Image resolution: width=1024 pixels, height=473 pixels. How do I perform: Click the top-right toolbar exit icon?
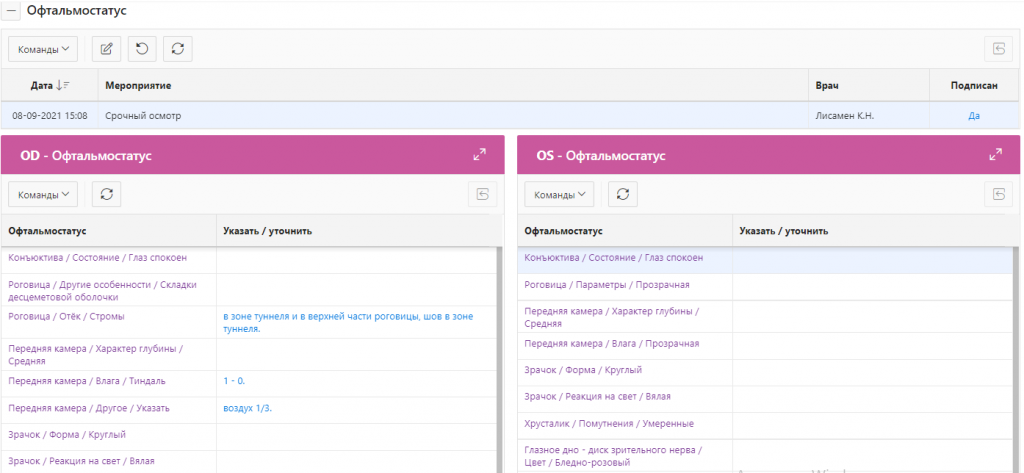tap(998, 48)
